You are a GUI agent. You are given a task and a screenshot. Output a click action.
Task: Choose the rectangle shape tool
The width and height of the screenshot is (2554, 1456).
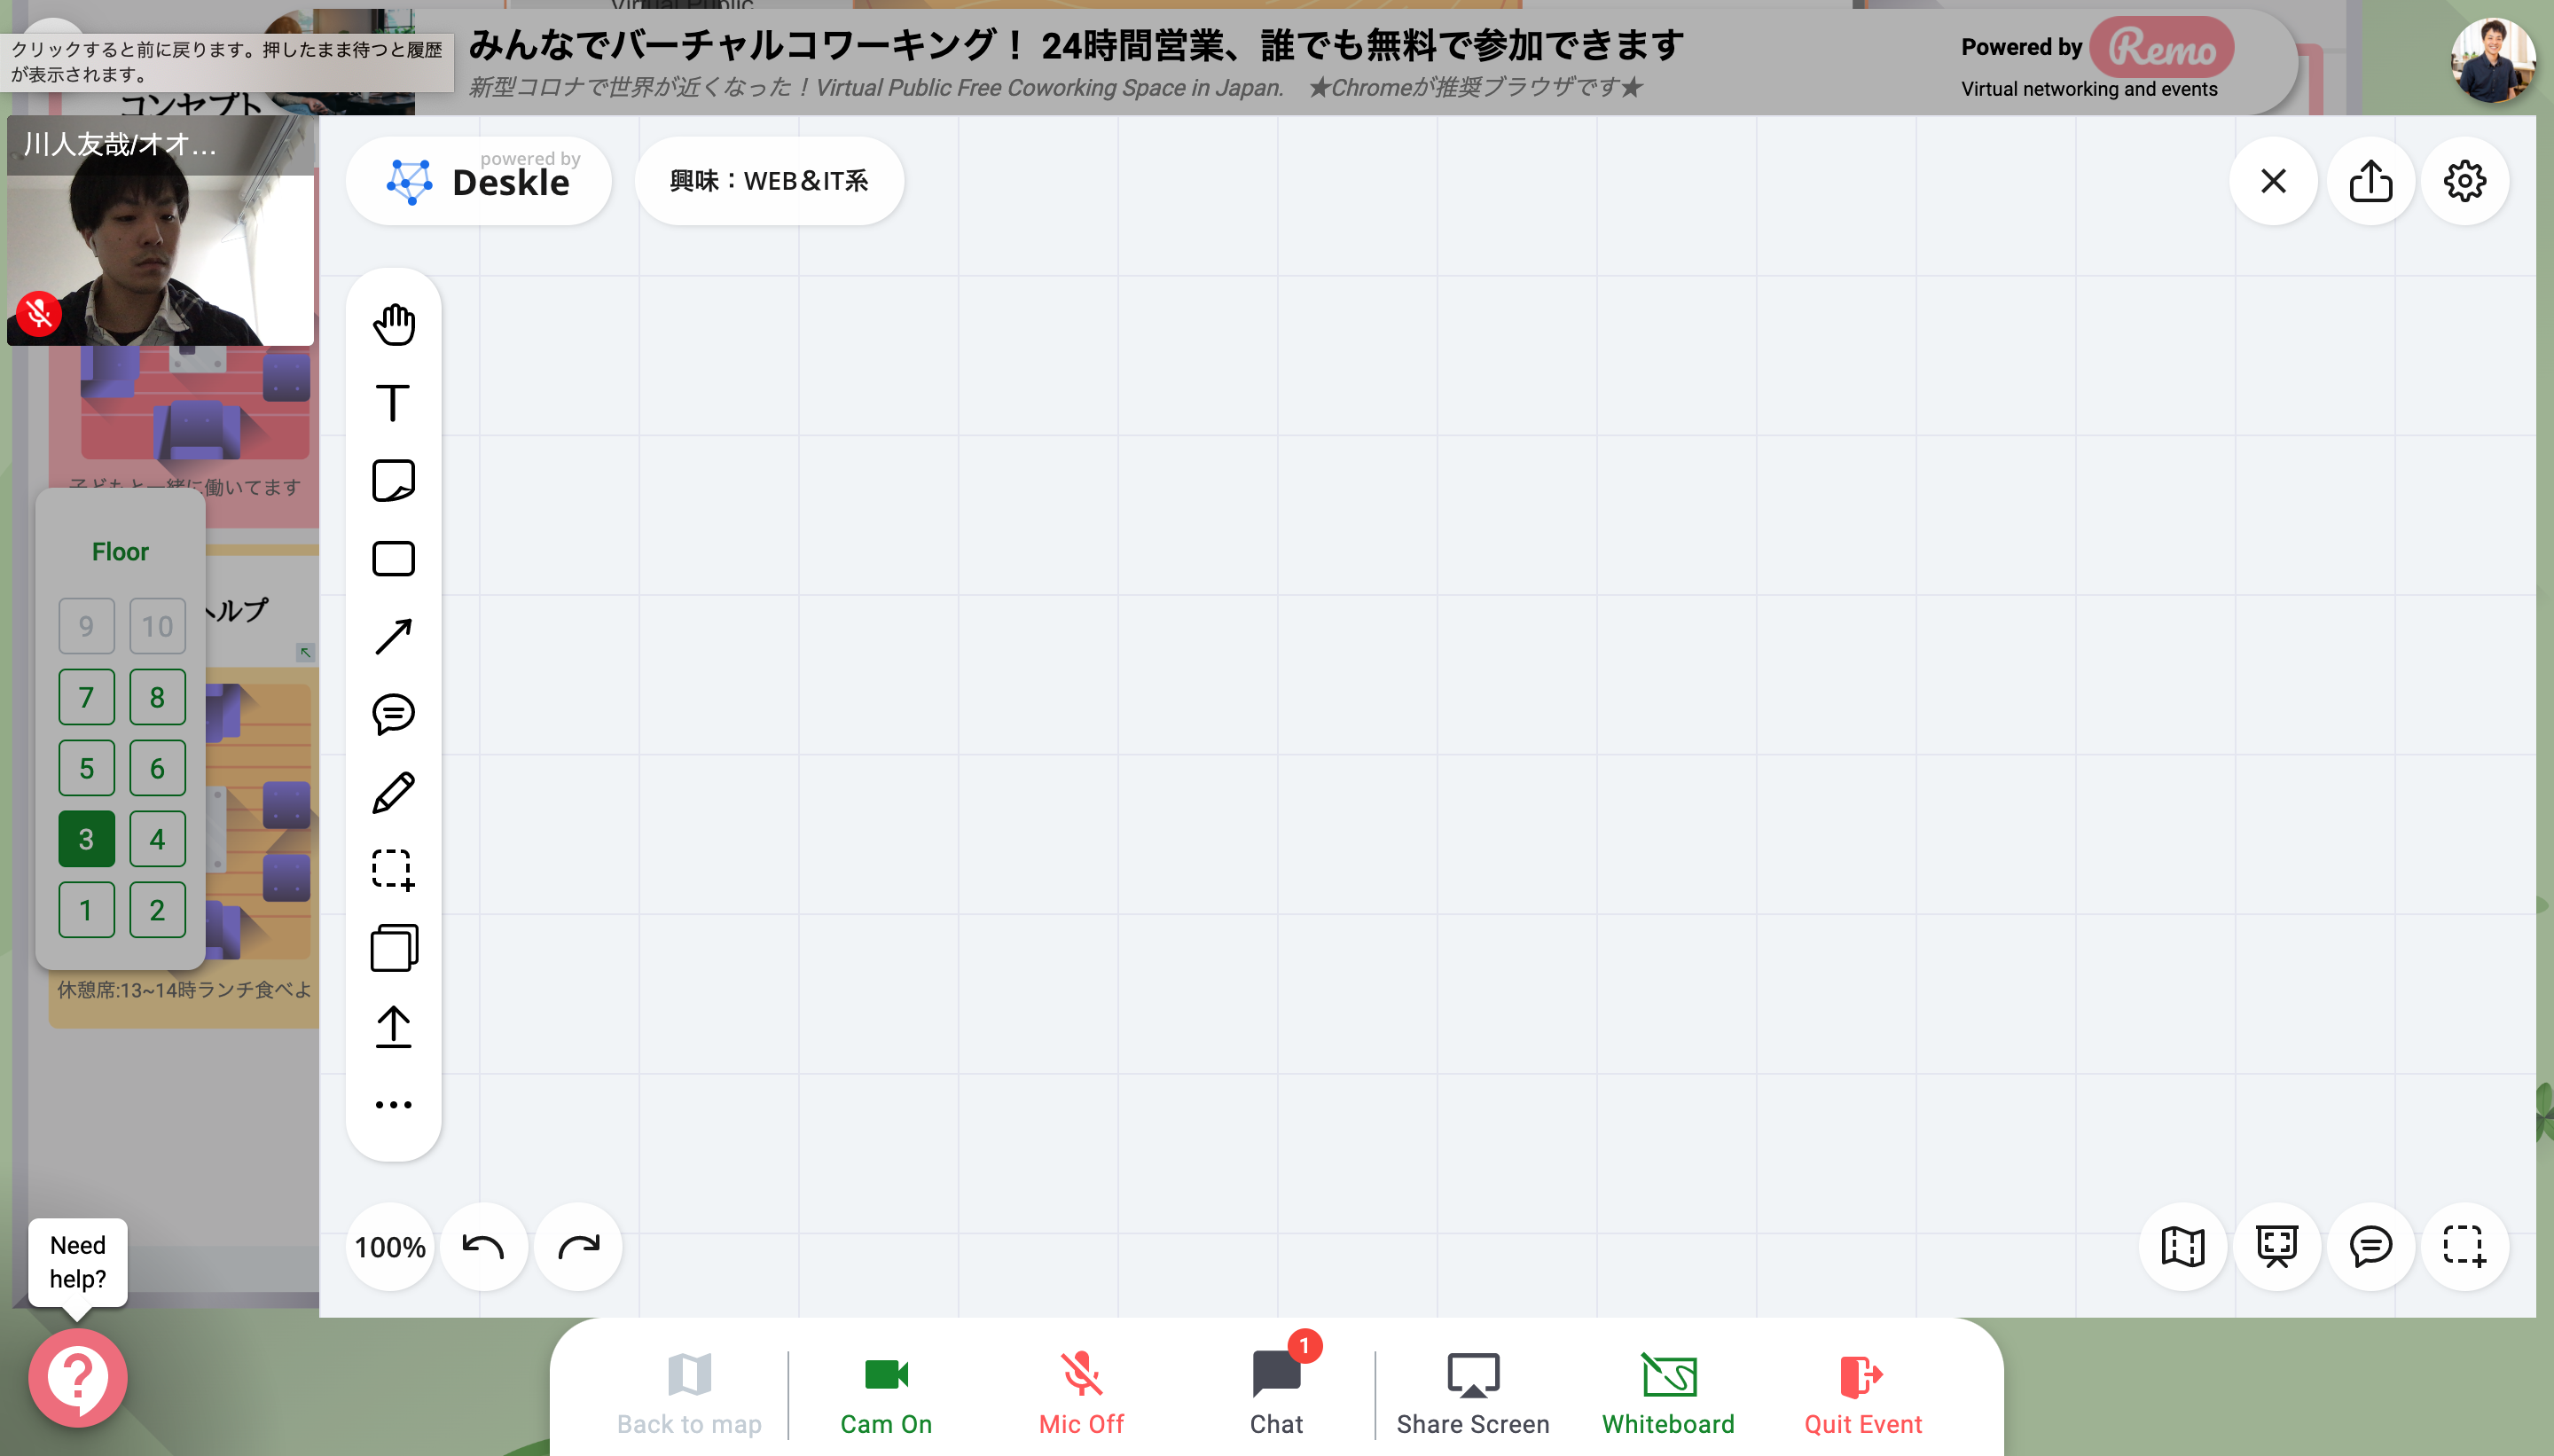tap(393, 559)
